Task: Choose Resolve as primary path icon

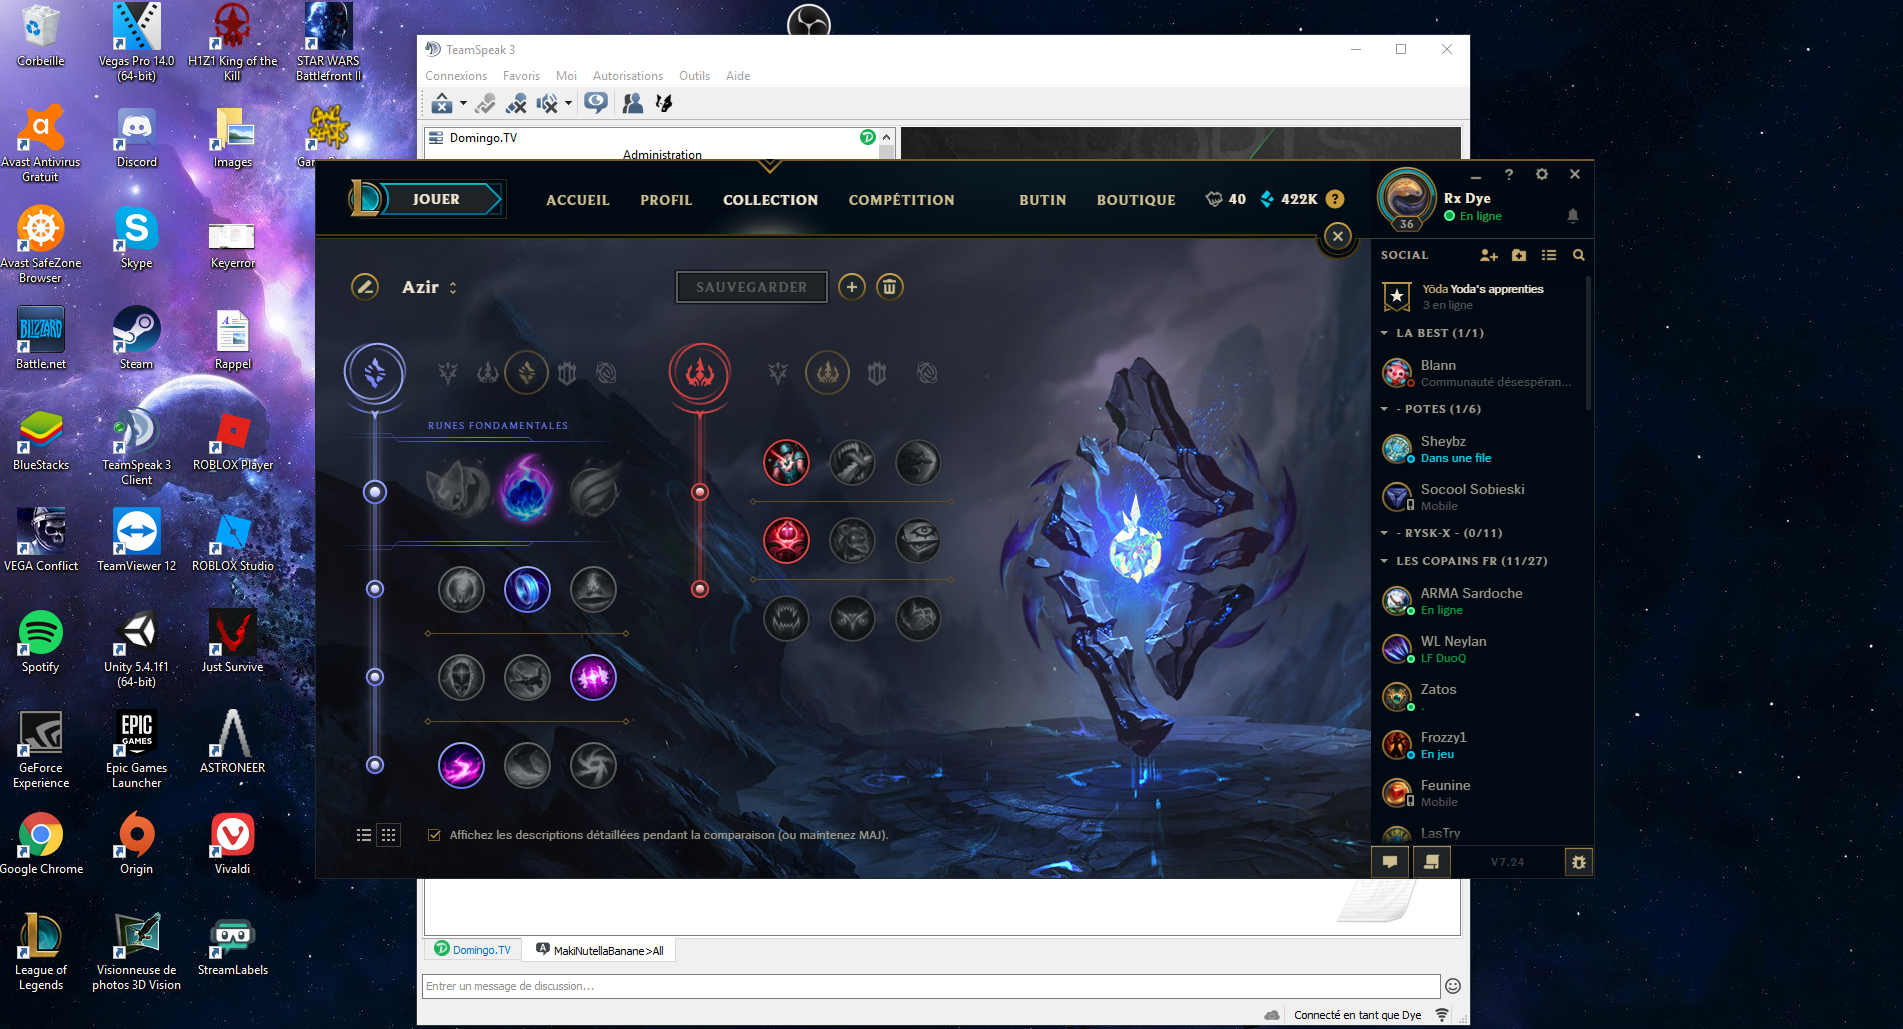Action: click(x=567, y=373)
